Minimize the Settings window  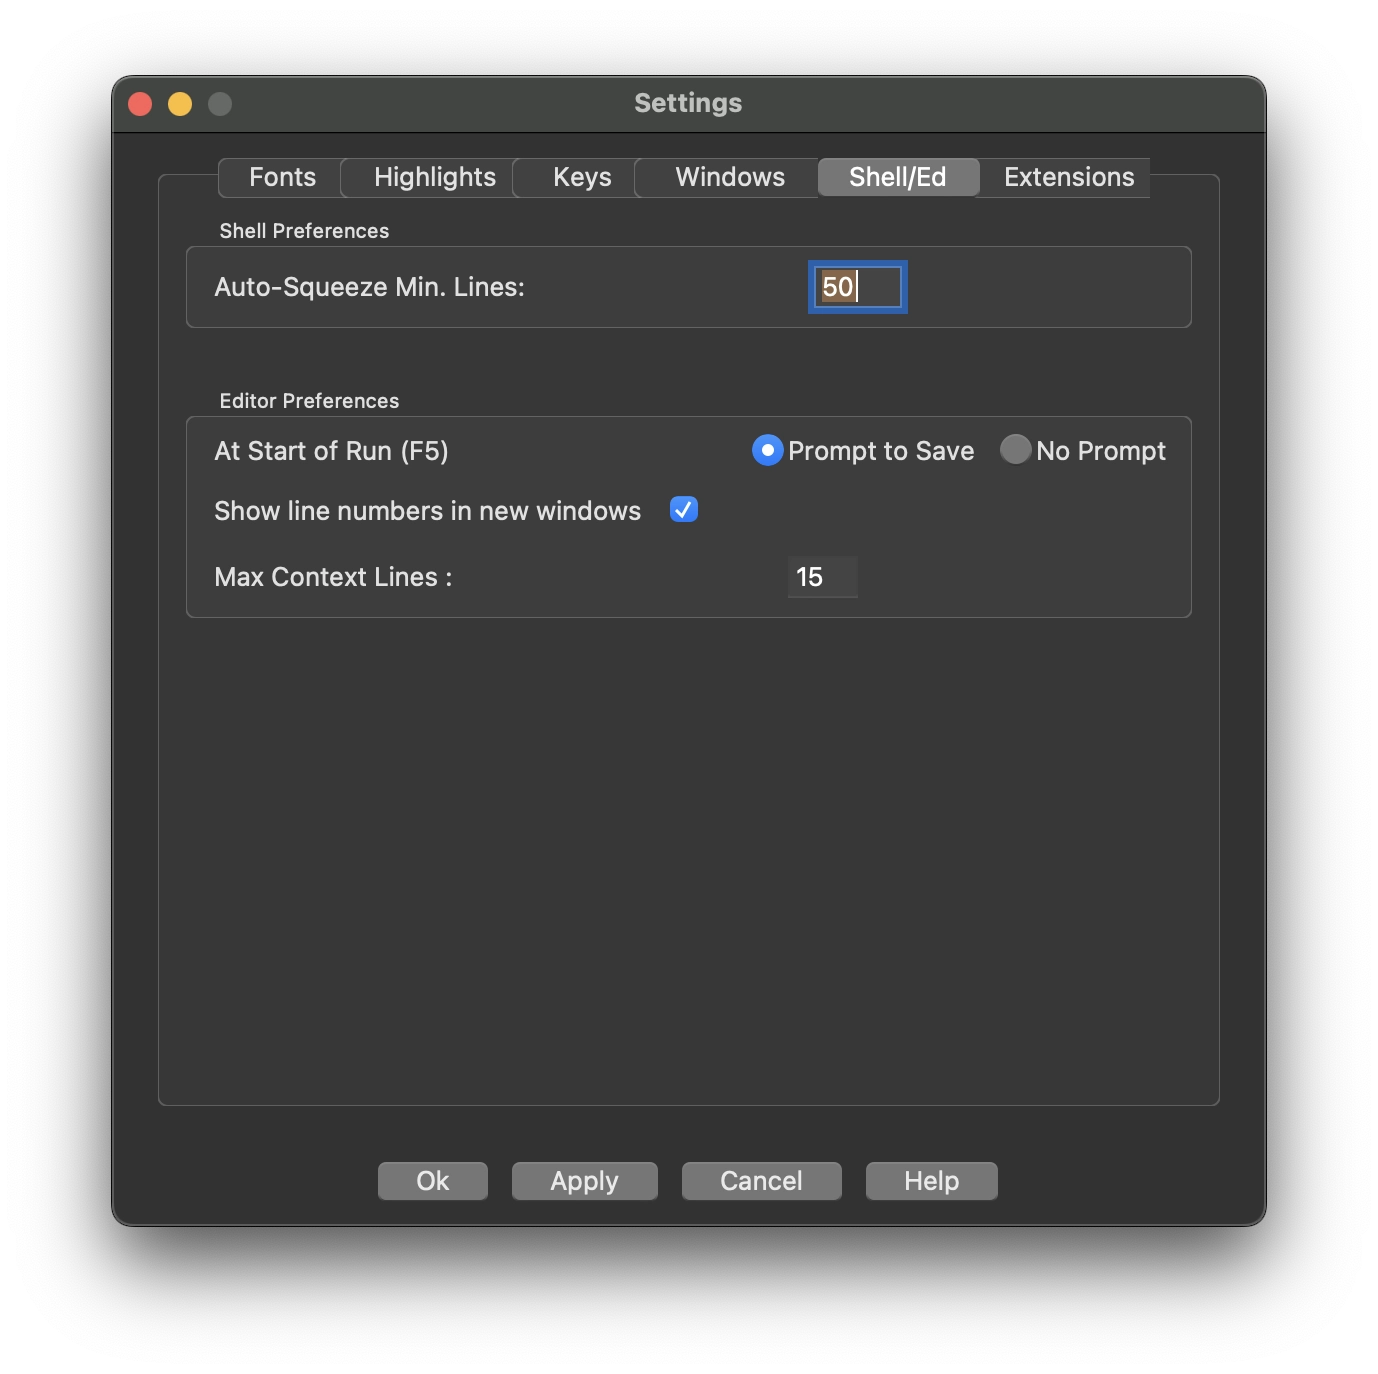[179, 103]
